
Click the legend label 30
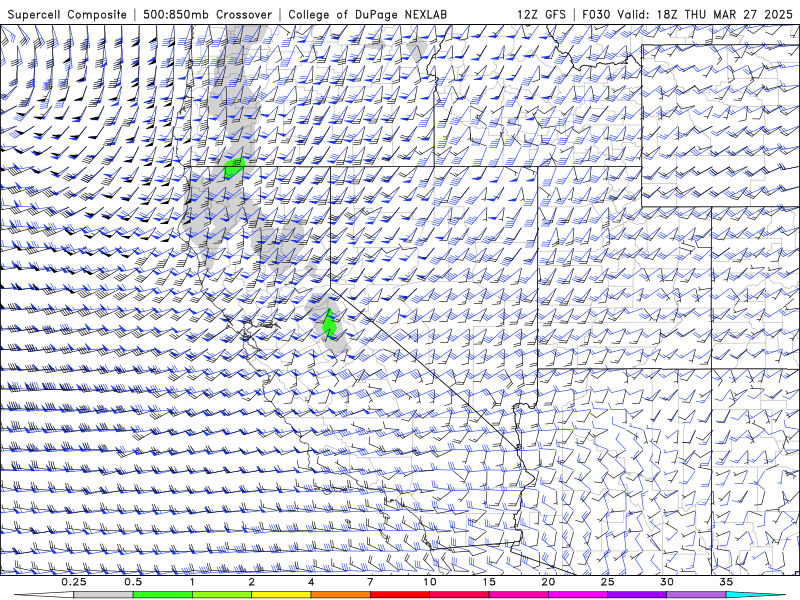(x=667, y=582)
